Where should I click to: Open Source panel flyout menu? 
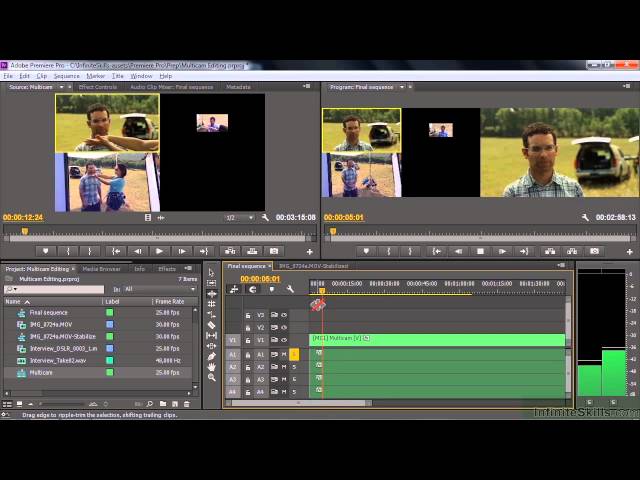click(306, 87)
